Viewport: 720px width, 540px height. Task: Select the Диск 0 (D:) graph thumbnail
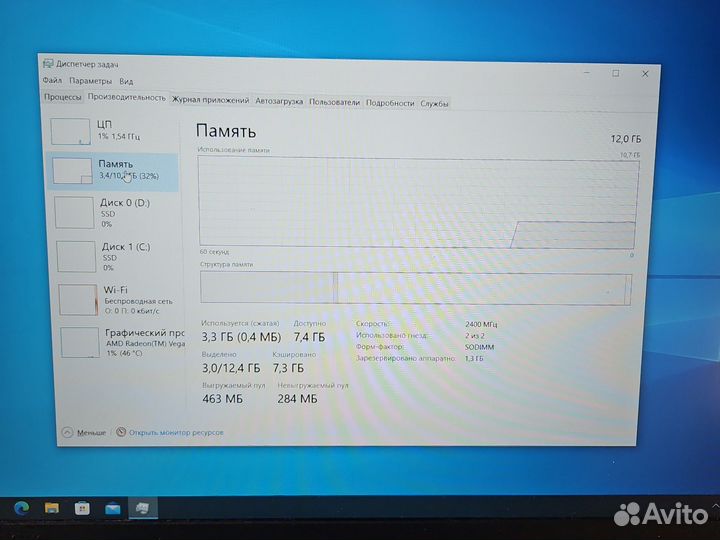[x=74, y=213]
